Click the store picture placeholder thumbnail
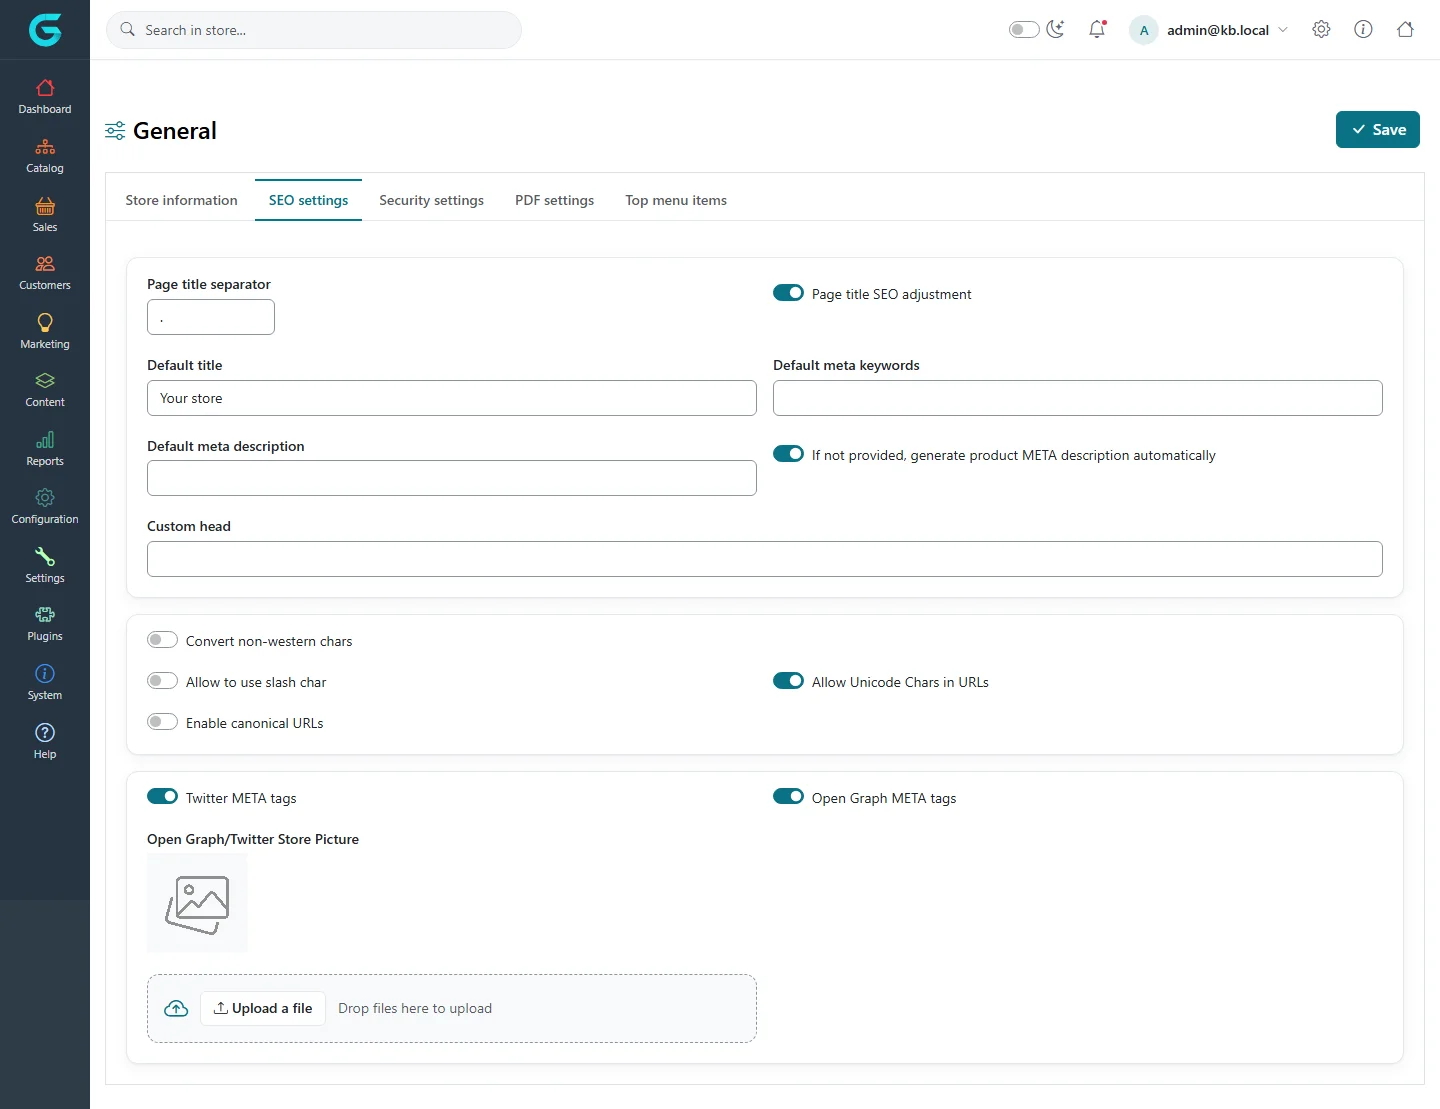This screenshot has height=1109, width=1440. coord(197,904)
